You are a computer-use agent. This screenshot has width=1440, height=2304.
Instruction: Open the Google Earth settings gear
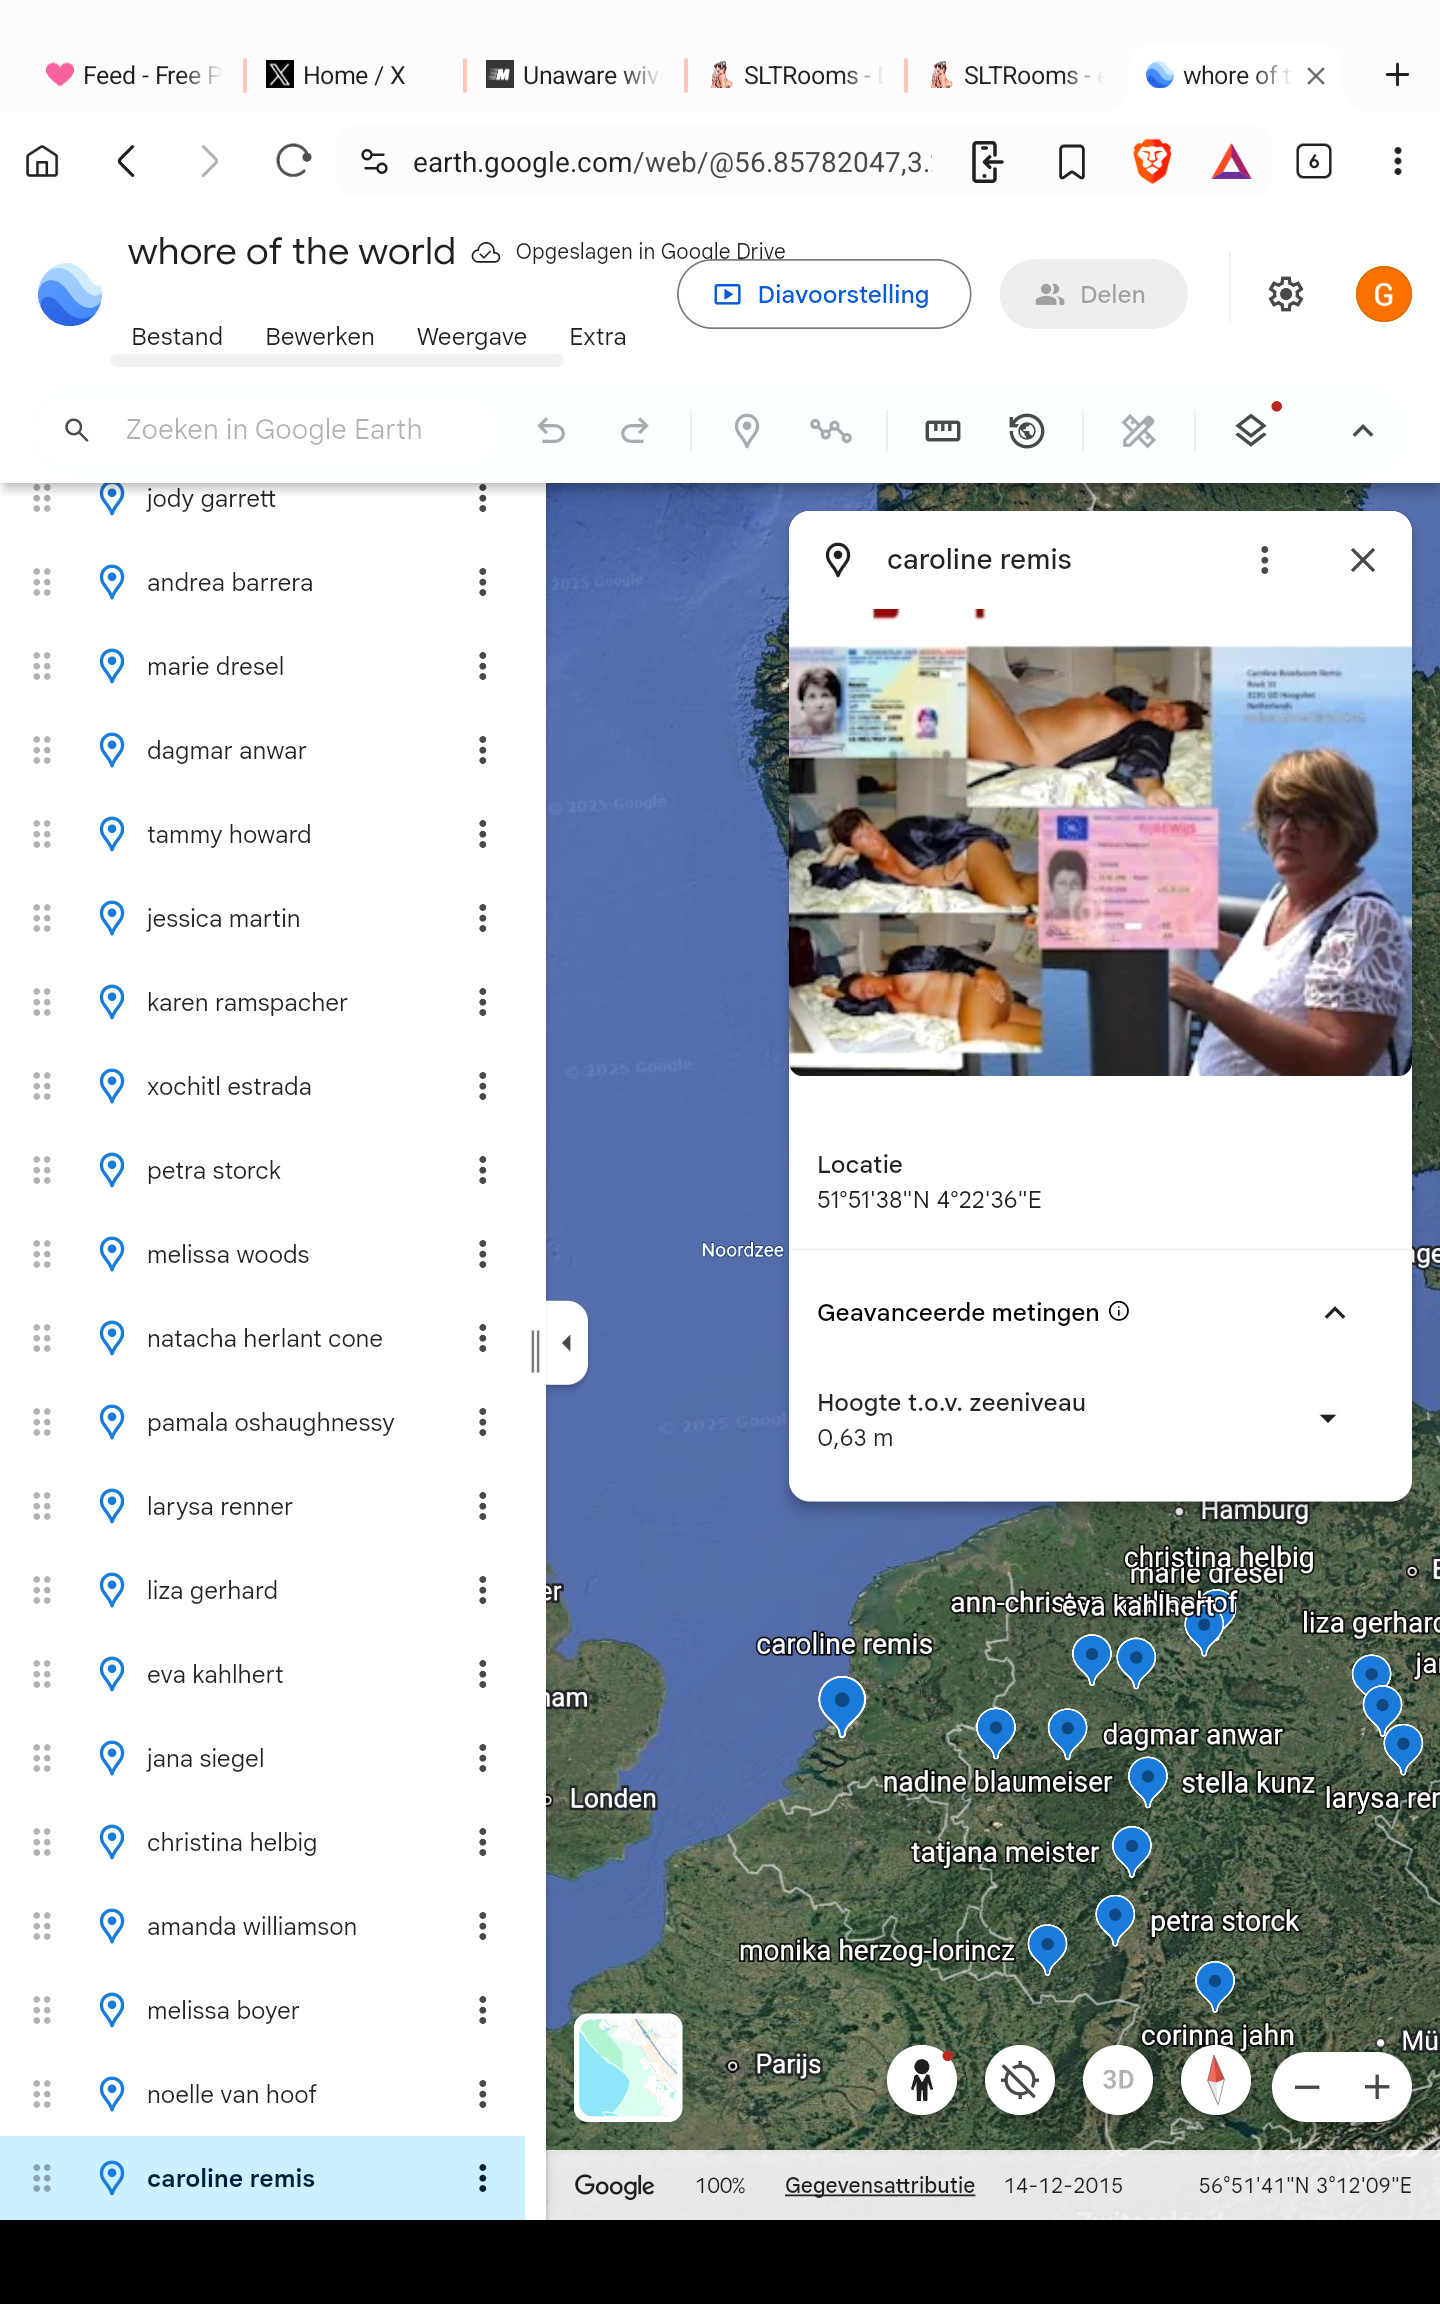(1285, 294)
